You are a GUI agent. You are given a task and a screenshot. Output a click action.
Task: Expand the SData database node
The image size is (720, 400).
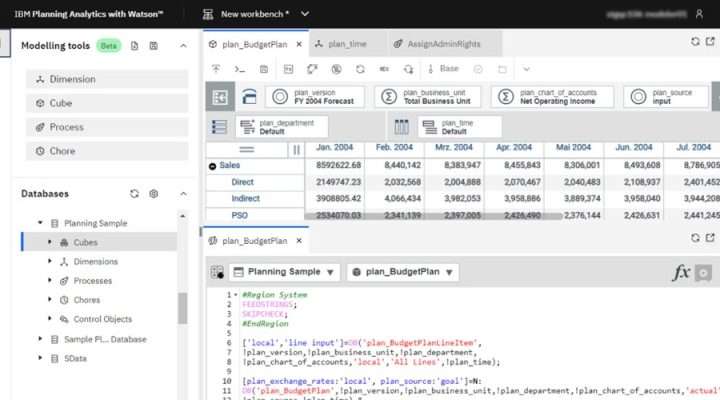(x=40, y=358)
